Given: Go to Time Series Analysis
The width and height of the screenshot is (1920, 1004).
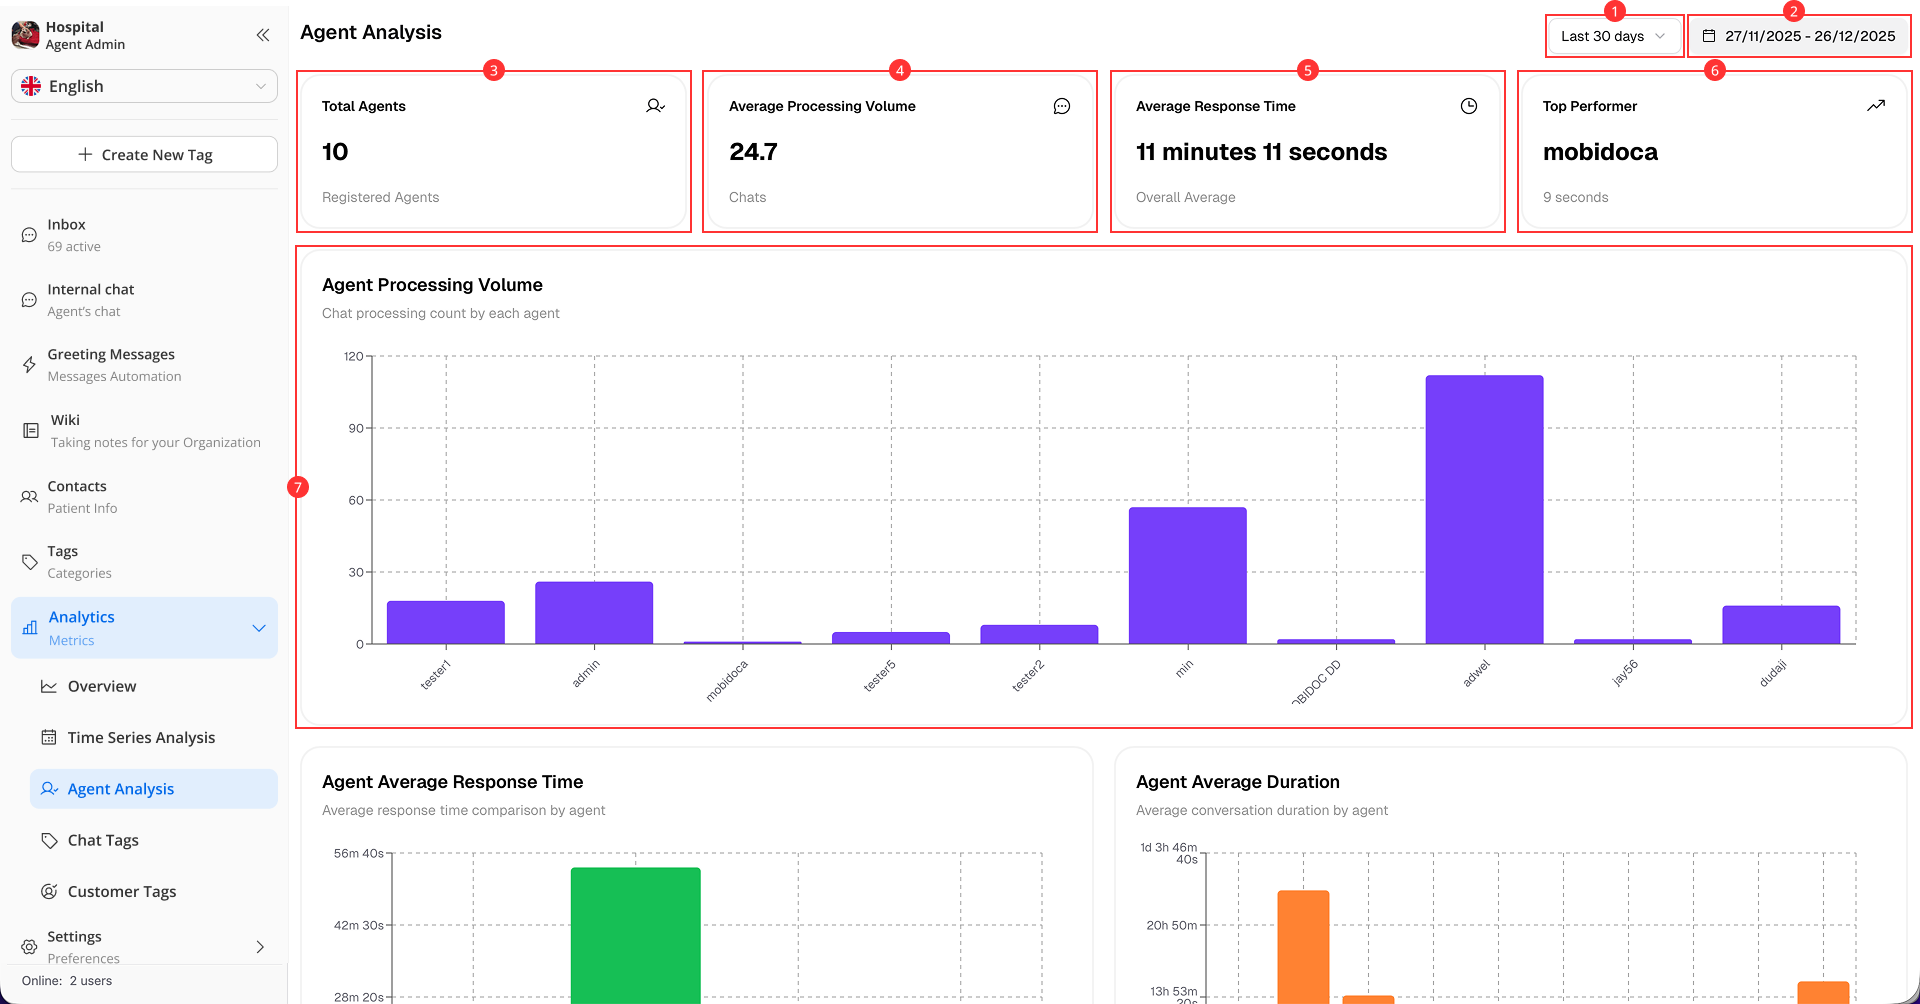Looking at the screenshot, I should tap(141, 737).
